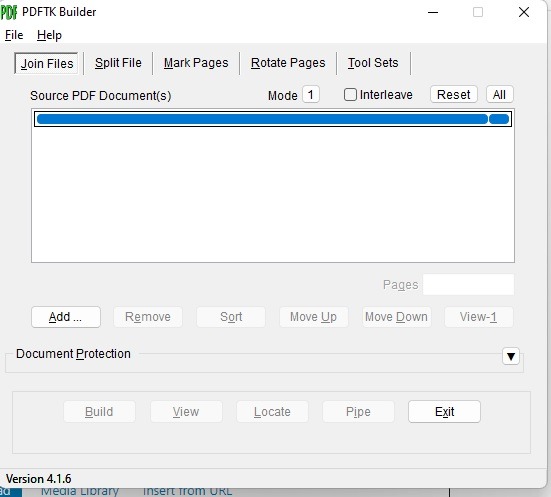This screenshot has height=497, width=551.
Task: Expand the Document Protection section arrow
Action: pyautogui.click(x=511, y=356)
